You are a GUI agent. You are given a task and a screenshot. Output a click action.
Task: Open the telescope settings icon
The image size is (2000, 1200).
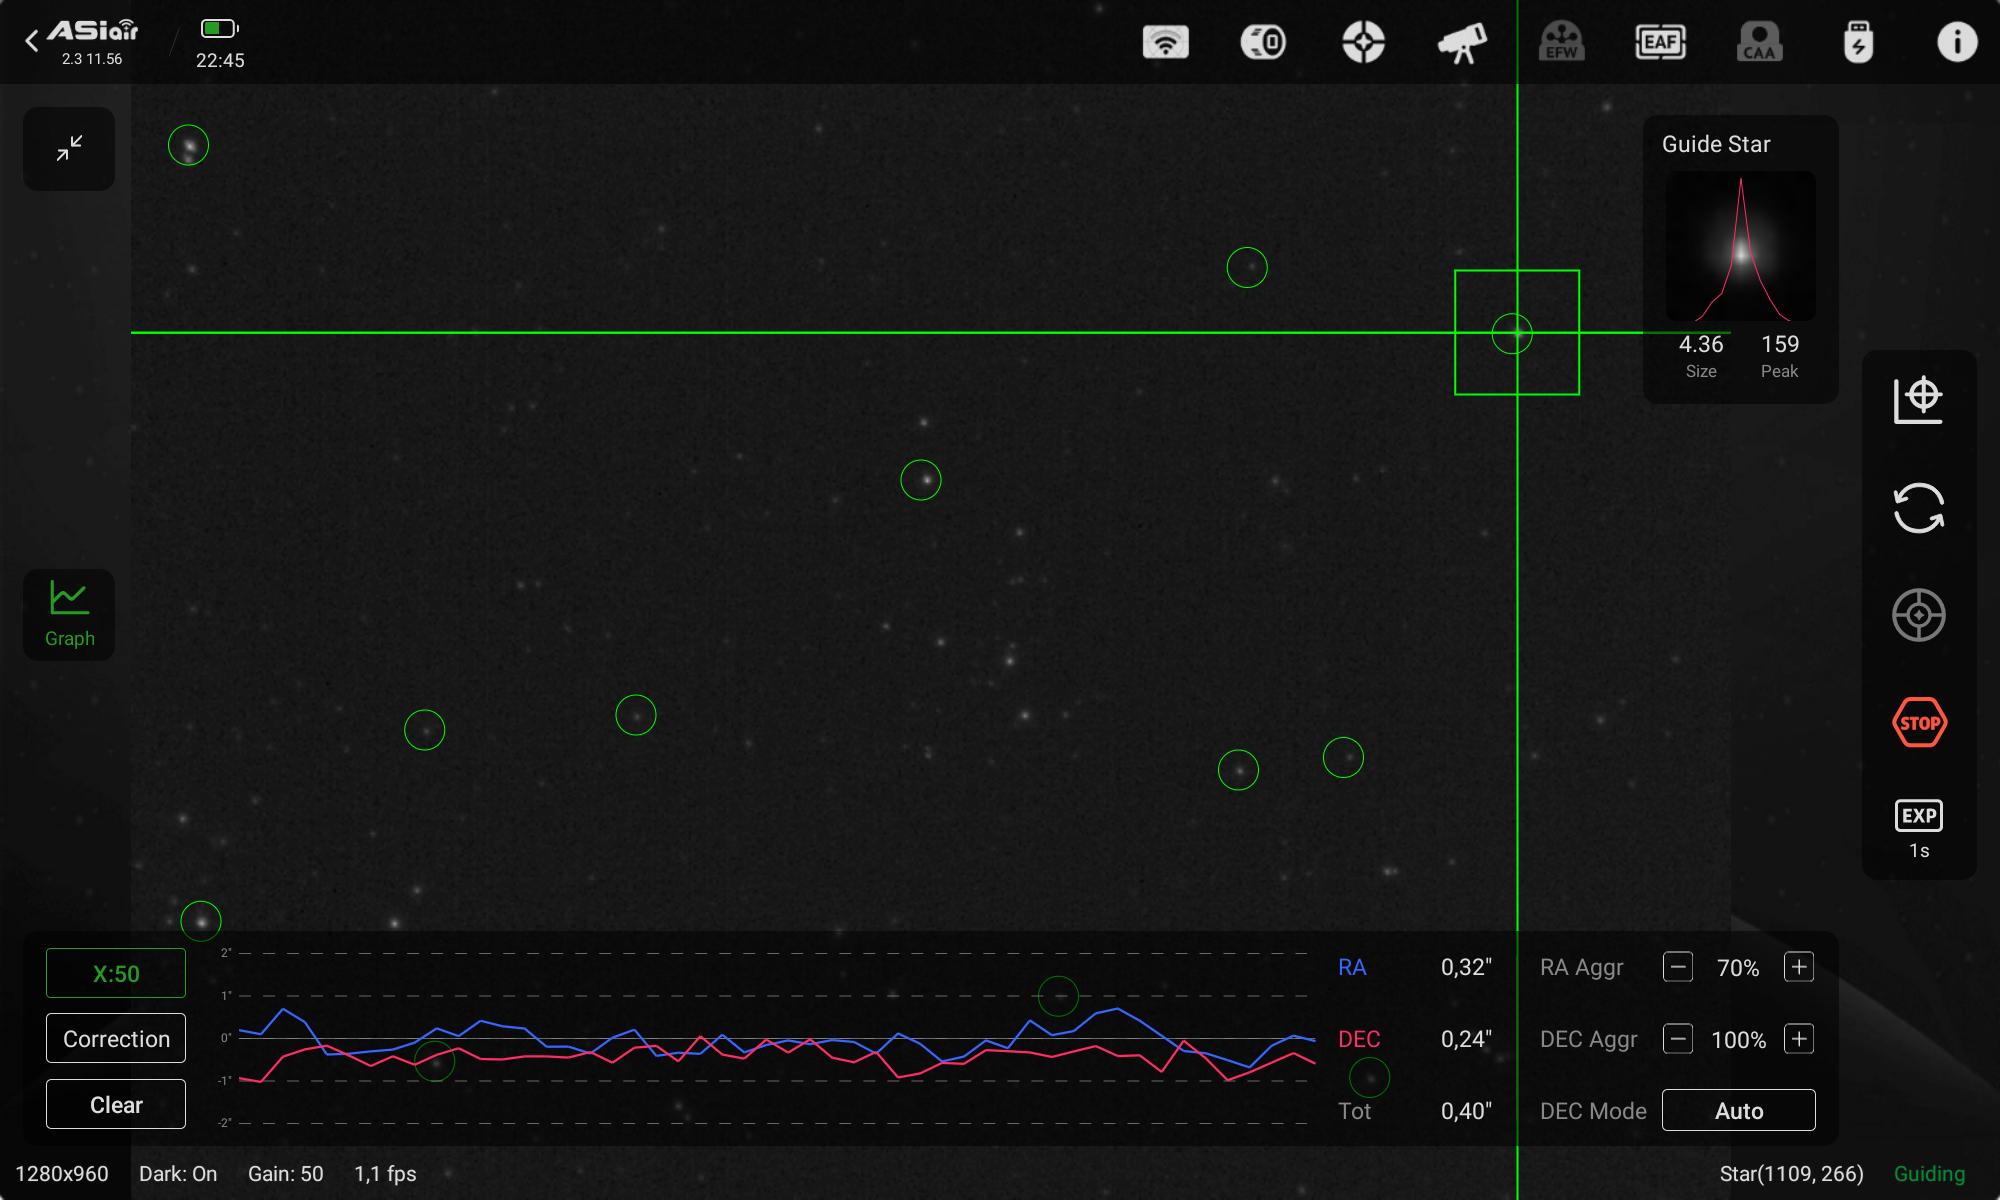(1461, 42)
